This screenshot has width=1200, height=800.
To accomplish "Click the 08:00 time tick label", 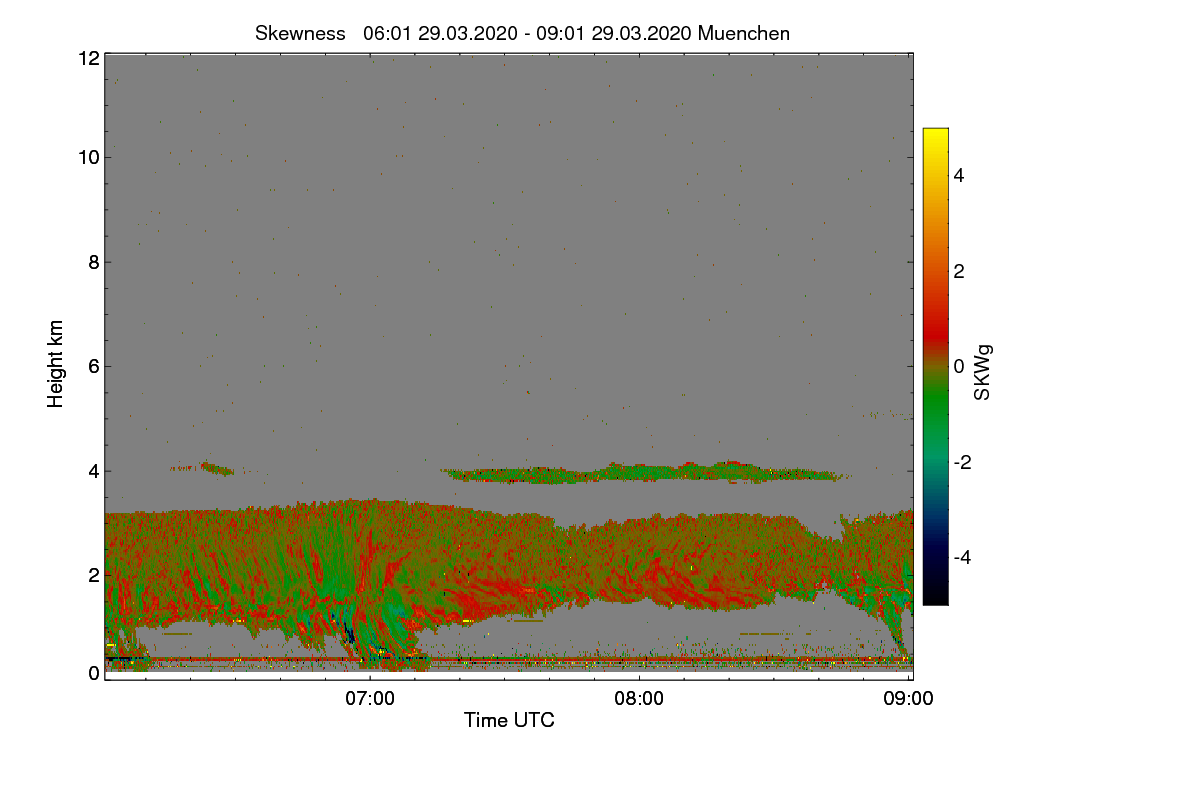I will tap(639, 699).
